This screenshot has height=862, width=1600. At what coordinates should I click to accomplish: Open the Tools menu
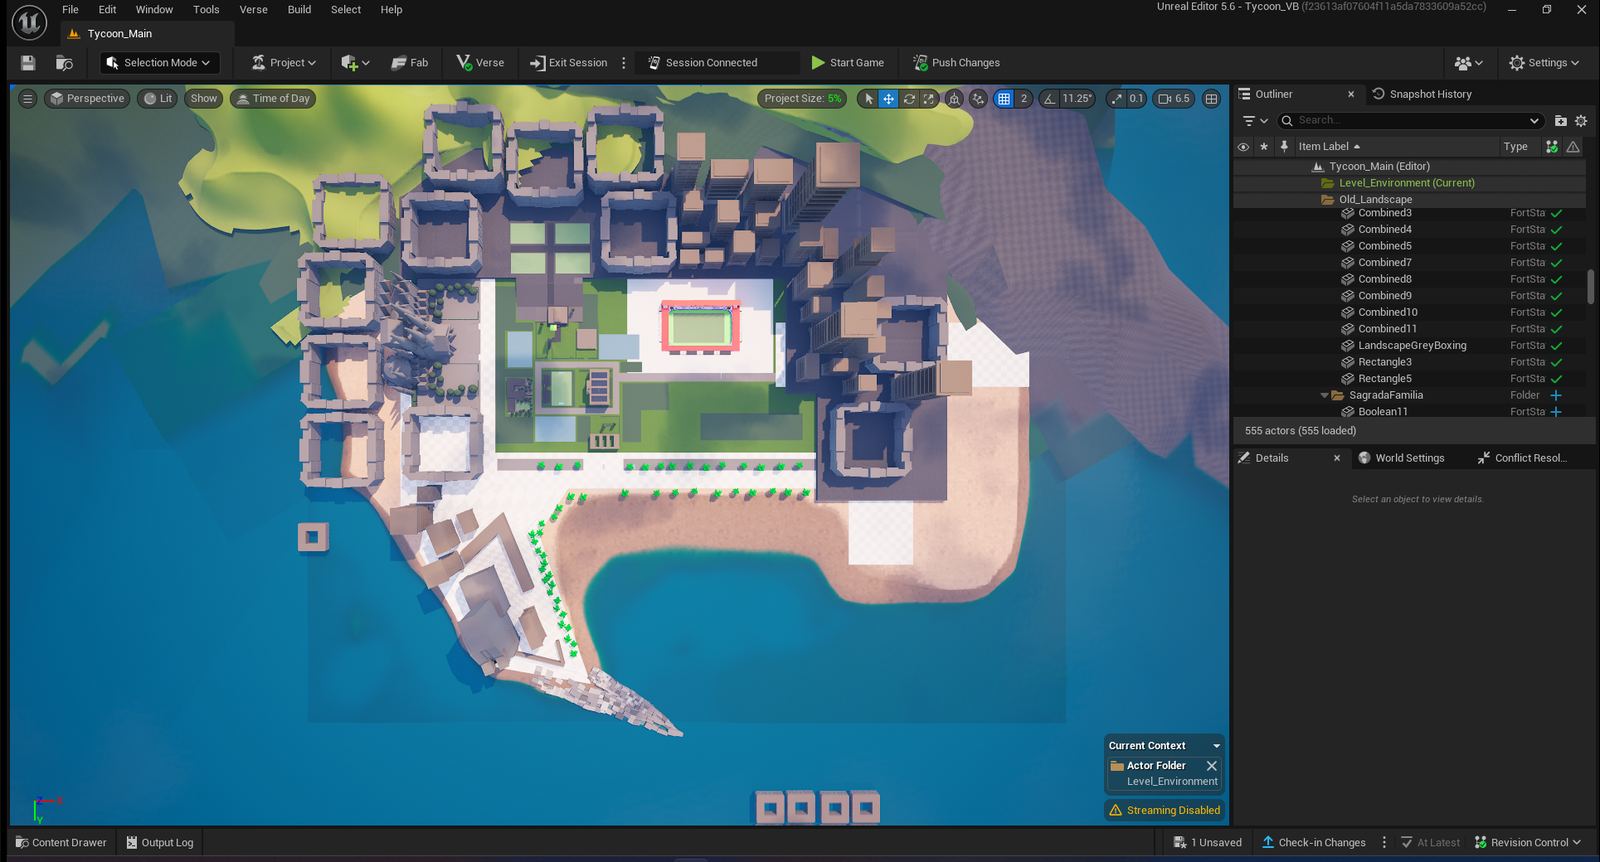(206, 10)
